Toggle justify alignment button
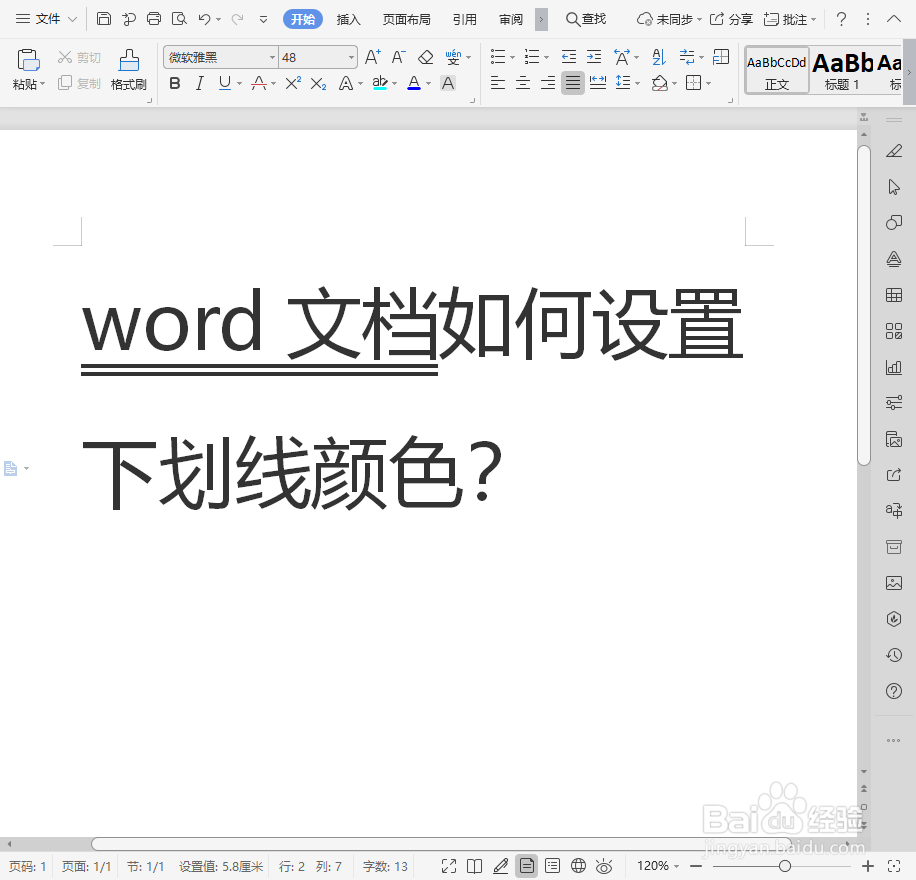This screenshot has height=880, width=916. [x=573, y=83]
